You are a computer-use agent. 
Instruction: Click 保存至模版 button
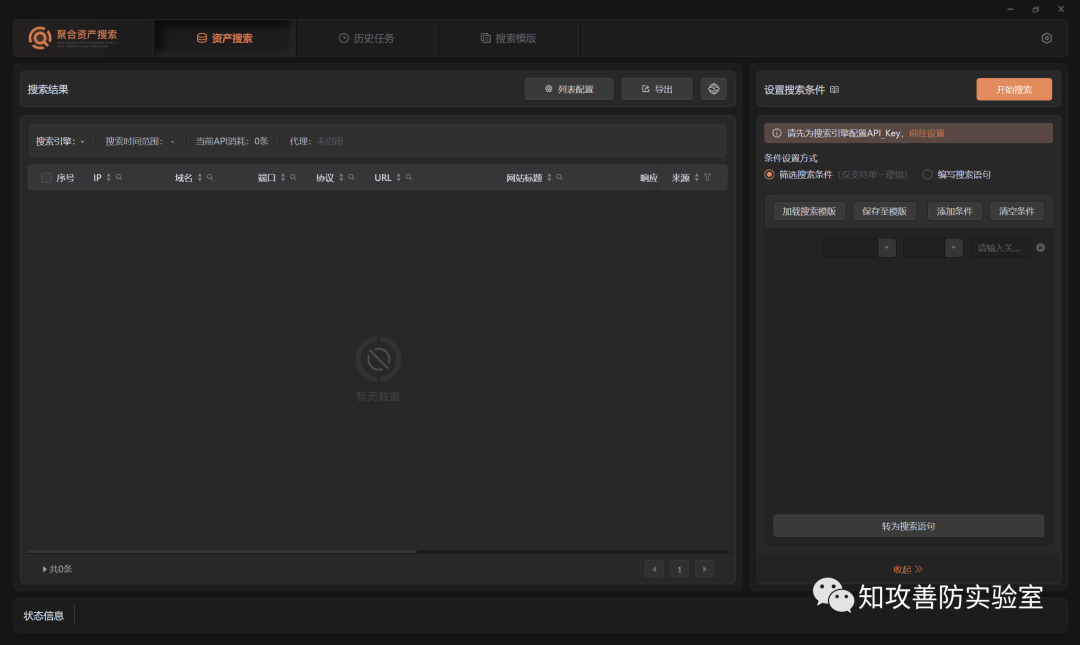(884, 211)
